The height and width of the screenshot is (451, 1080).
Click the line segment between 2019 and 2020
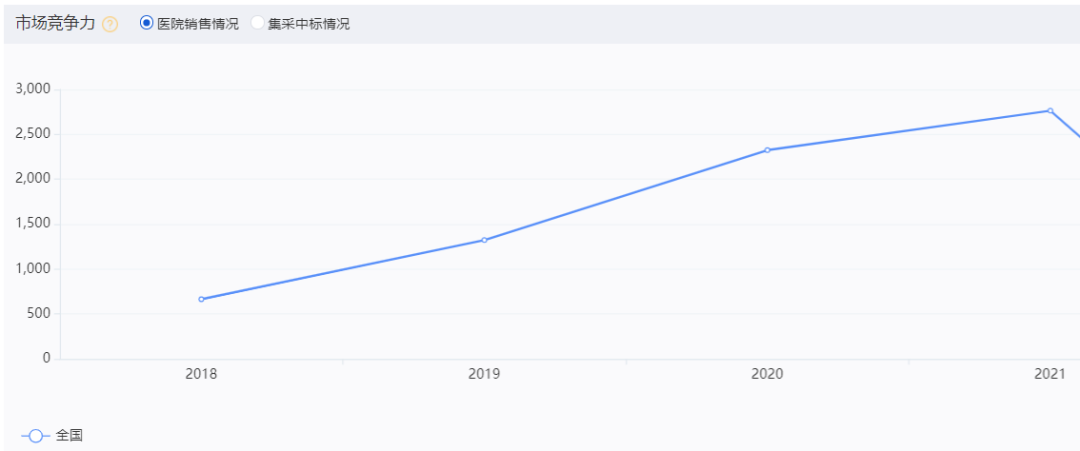[x=625, y=196]
